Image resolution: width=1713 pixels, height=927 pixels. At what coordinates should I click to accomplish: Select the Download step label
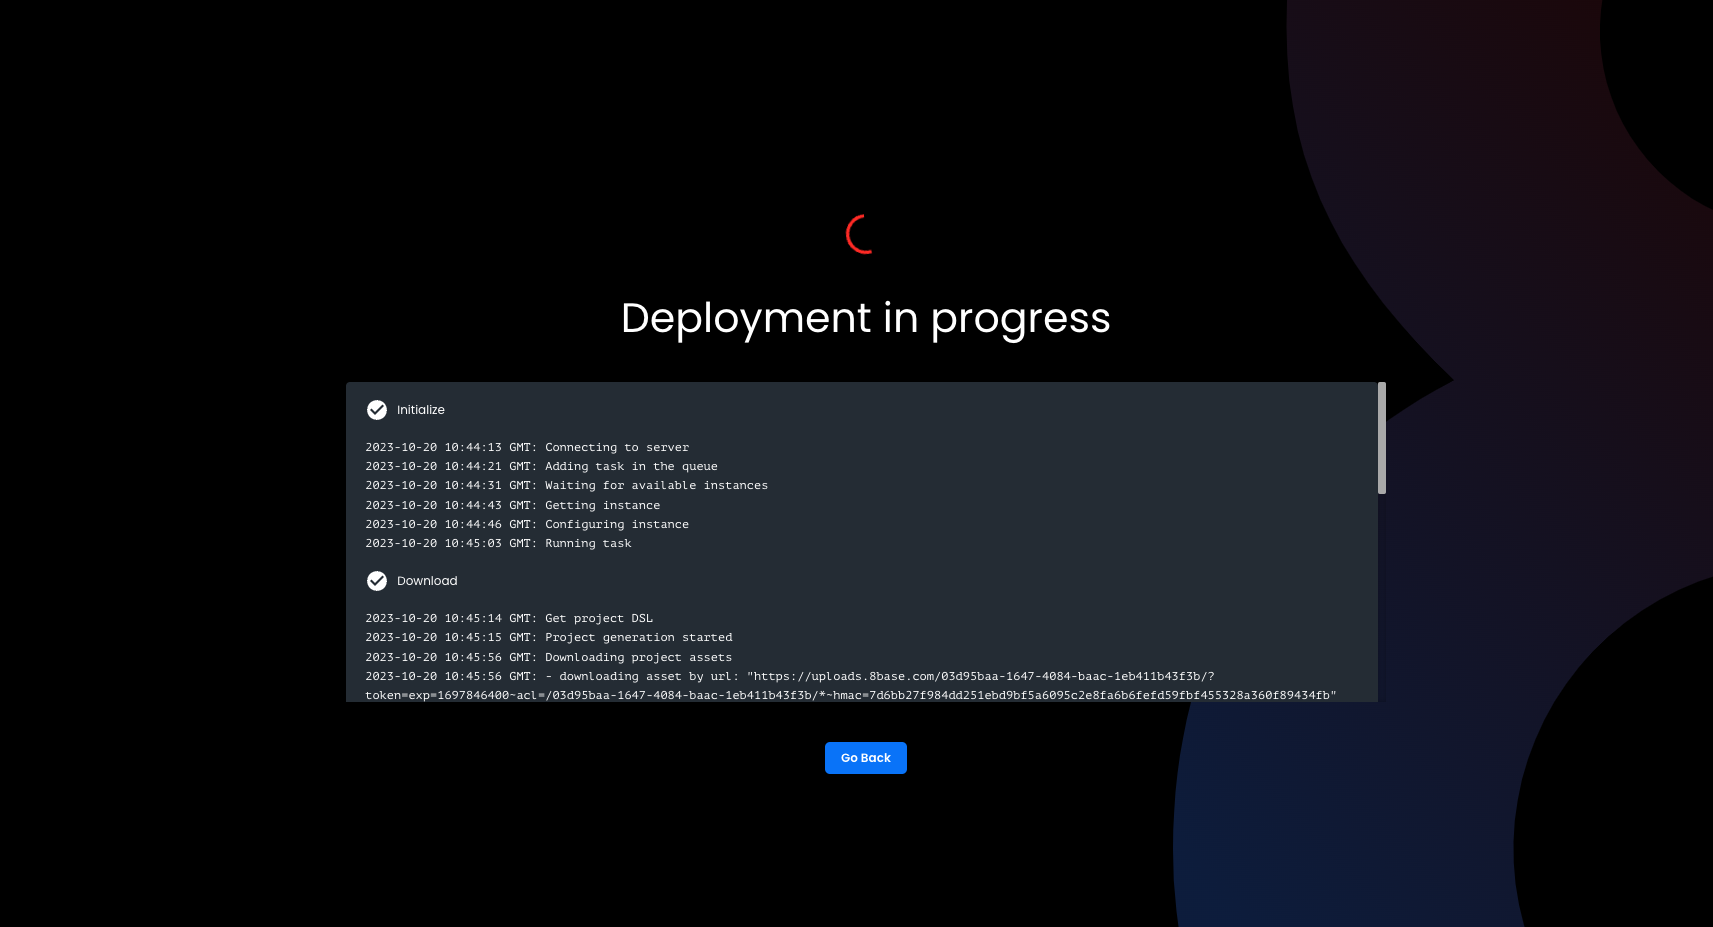[427, 581]
